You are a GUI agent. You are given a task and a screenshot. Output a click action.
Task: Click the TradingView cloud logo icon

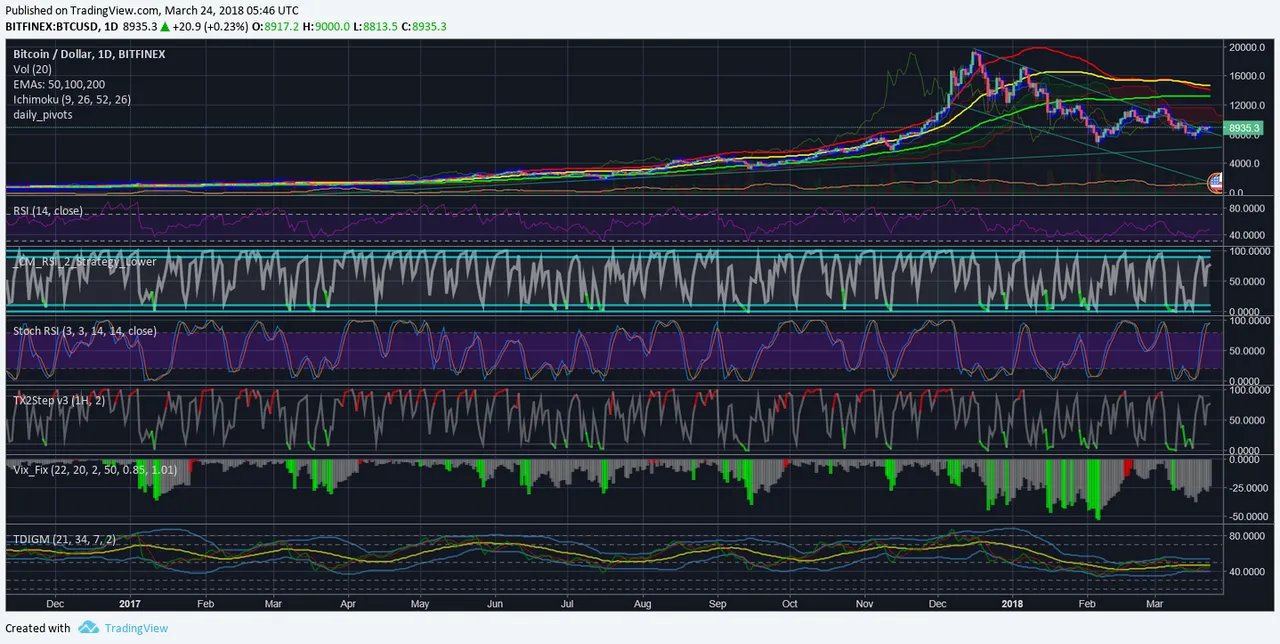click(x=88, y=628)
